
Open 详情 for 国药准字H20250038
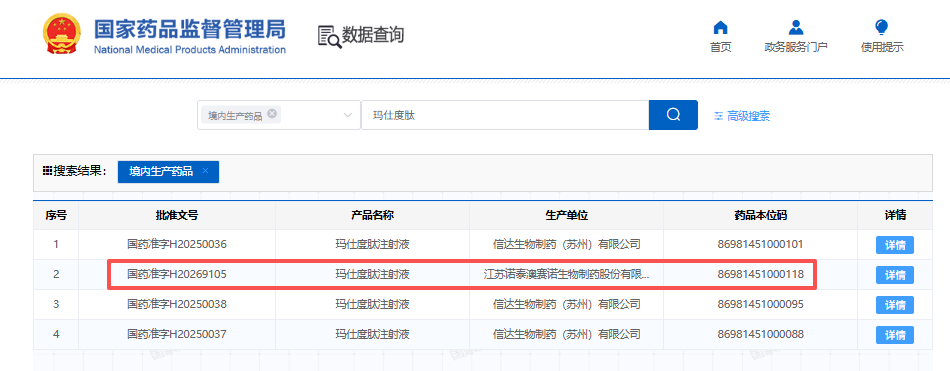tap(895, 305)
